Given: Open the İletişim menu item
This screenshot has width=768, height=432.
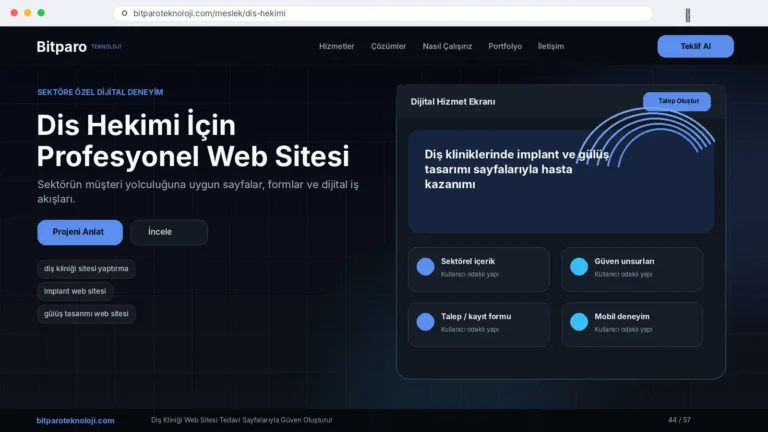Looking at the screenshot, I should click(x=551, y=46).
